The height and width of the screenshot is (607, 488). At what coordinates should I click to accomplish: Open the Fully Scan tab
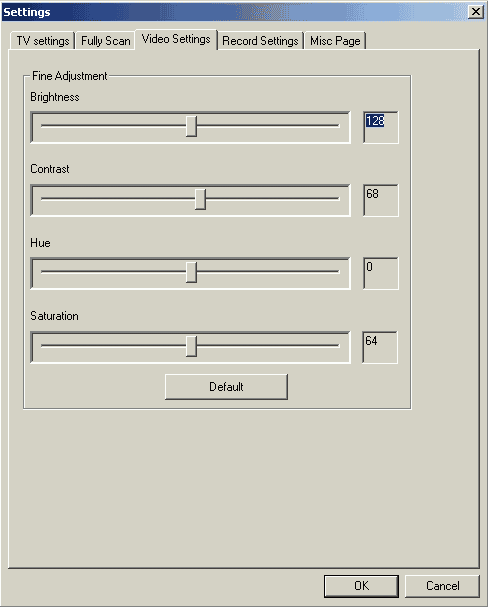click(105, 41)
